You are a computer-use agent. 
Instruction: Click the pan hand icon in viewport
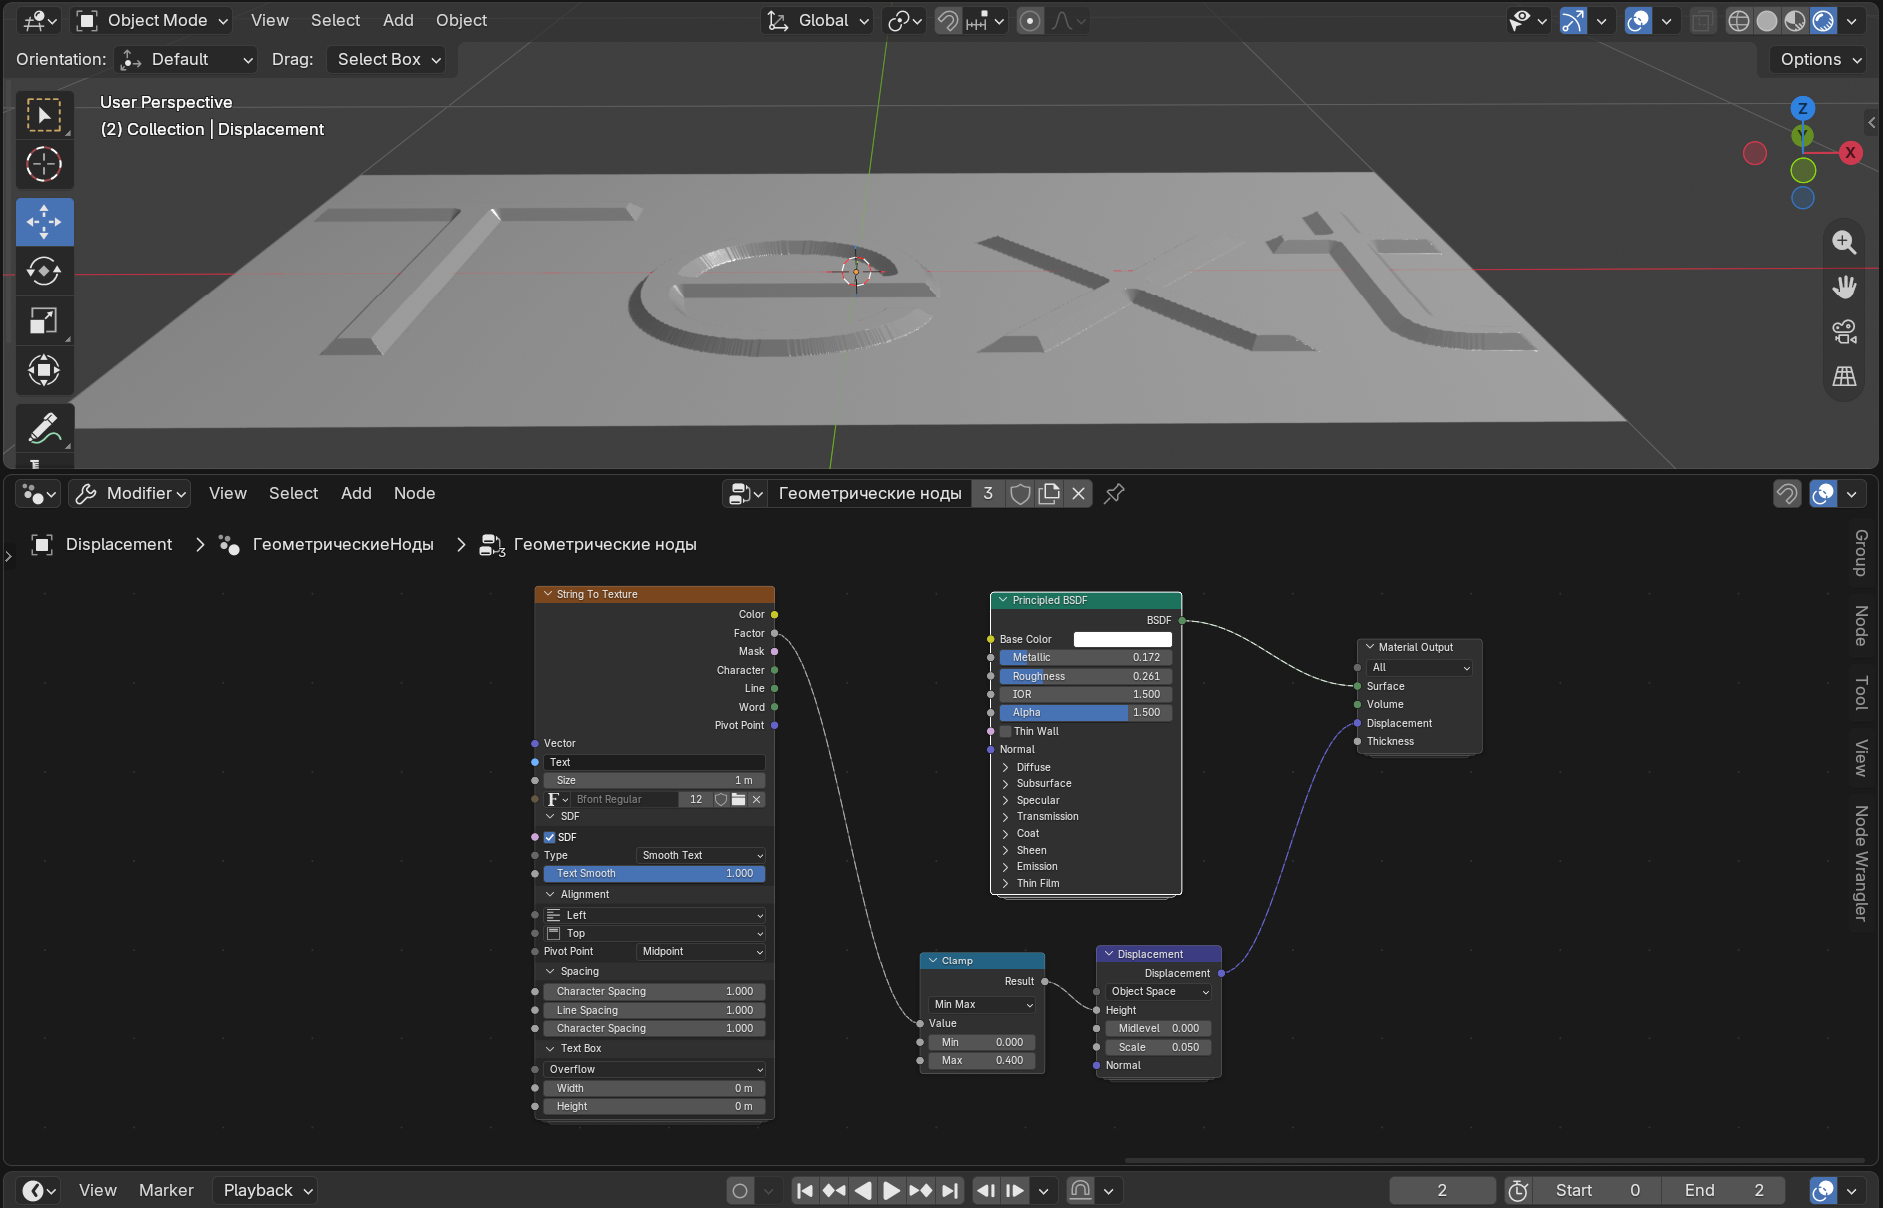1844,287
